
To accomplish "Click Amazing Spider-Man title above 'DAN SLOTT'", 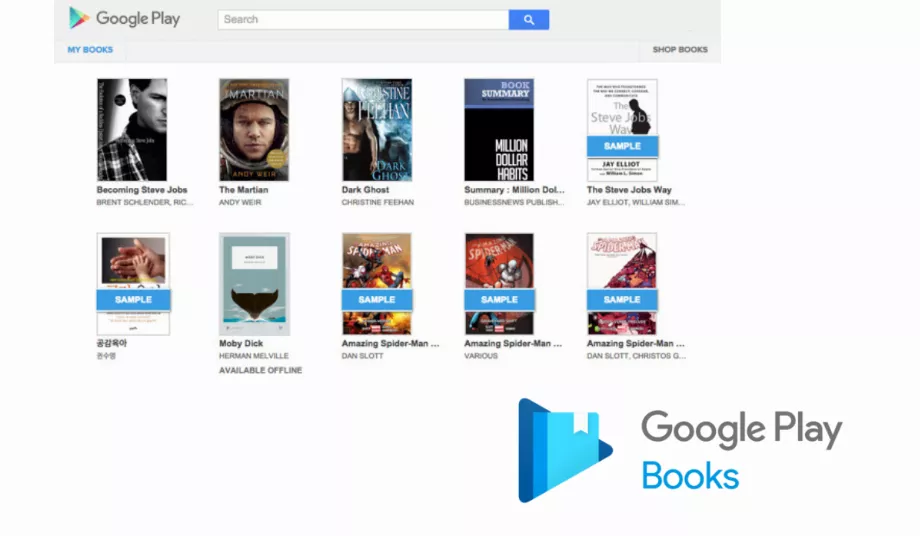I will pos(390,344).
